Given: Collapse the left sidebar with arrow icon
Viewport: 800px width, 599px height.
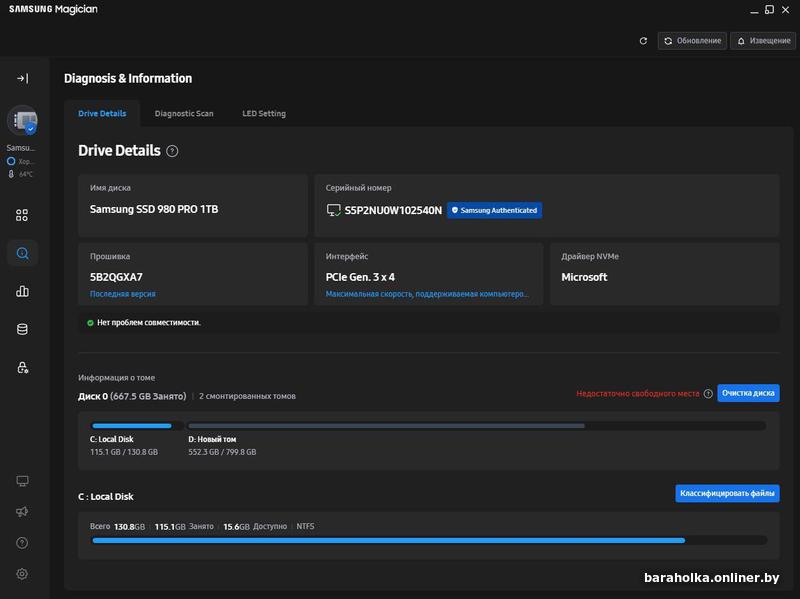Looking at the screenshot, I should point(22,78).
